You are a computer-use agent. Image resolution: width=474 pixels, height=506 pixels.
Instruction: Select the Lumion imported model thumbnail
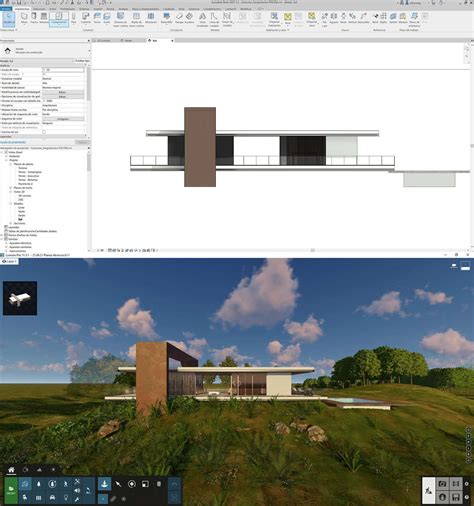pyautogui.click(x=20, y=298)
